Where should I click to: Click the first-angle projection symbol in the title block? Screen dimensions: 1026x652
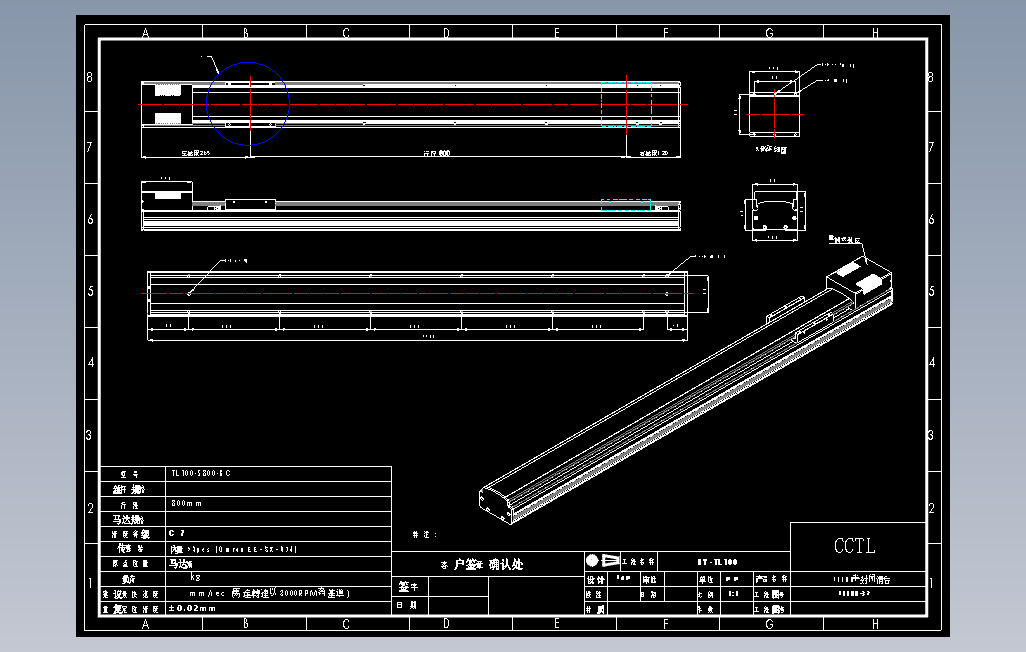[x=602, y=560]
